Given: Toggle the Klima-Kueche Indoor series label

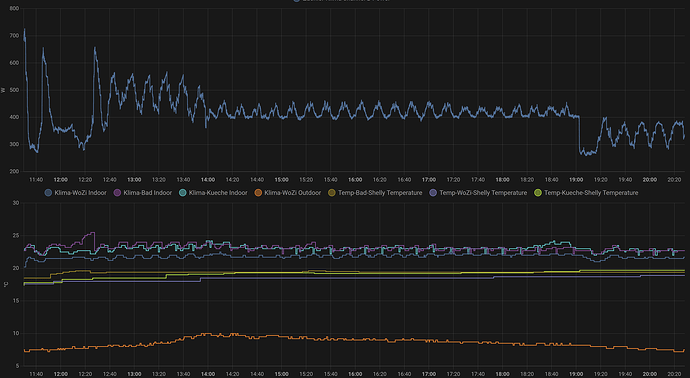Looking at the screenshot, I should click(x=218, y=193).
